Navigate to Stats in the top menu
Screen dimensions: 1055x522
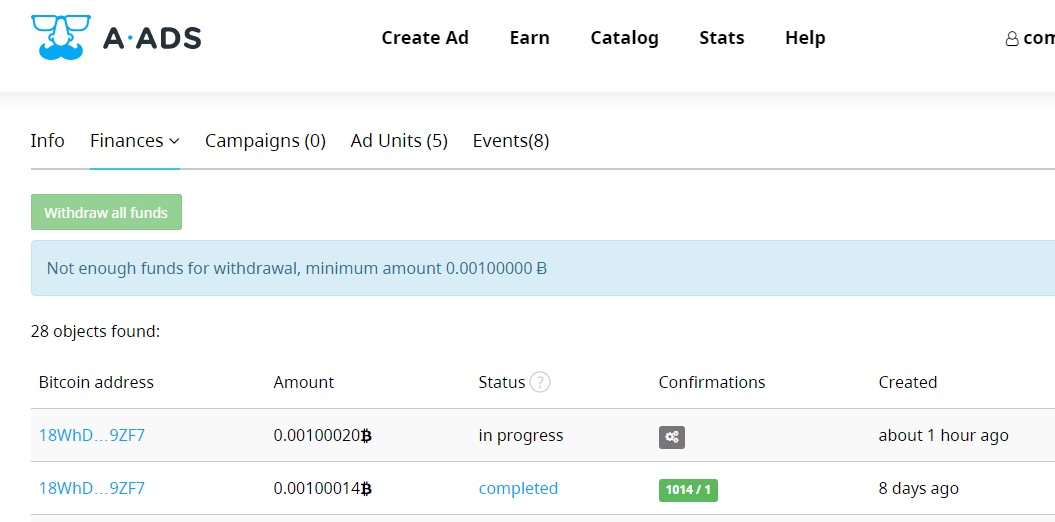click(721, 38)
